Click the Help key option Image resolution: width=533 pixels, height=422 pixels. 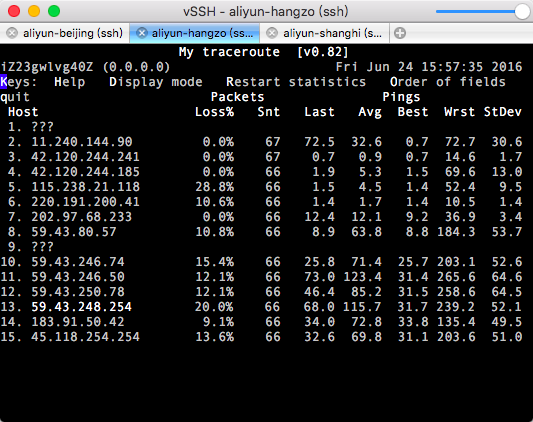(x=70, y=82)
